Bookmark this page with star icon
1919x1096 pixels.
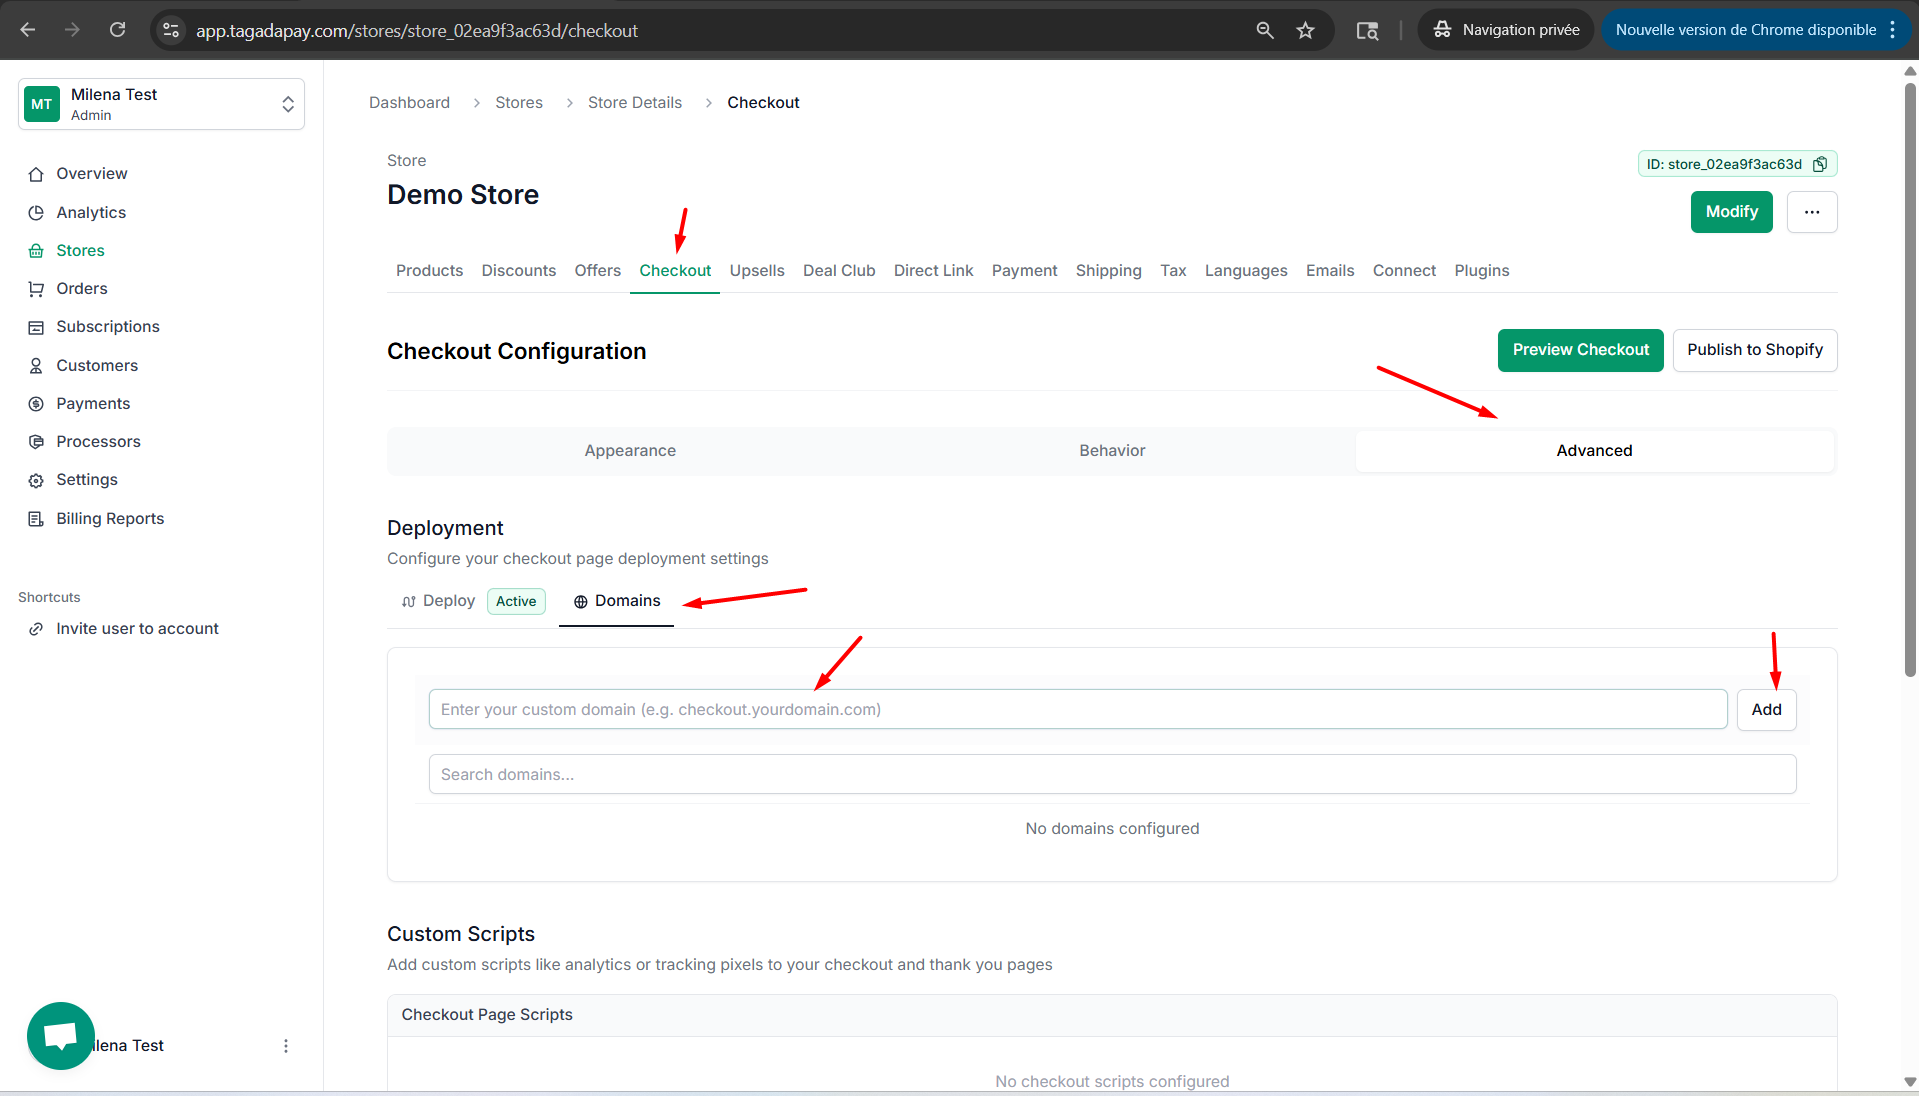[1305, 30]
